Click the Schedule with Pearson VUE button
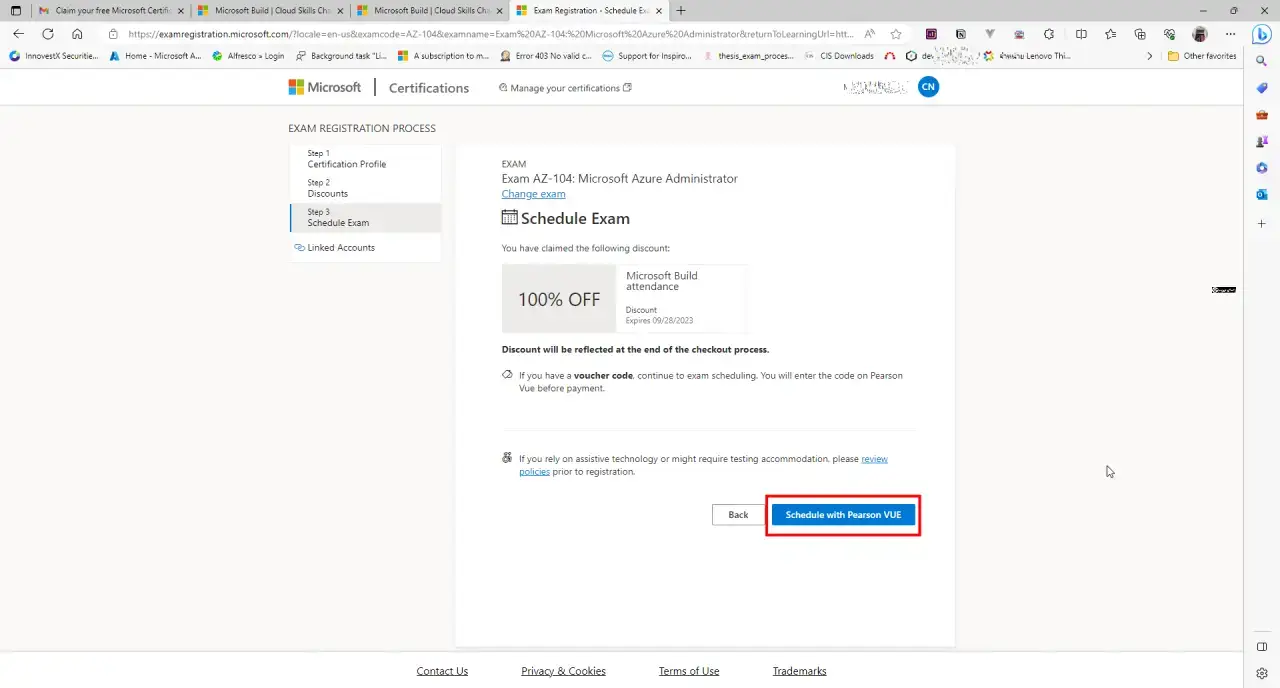 843,515
